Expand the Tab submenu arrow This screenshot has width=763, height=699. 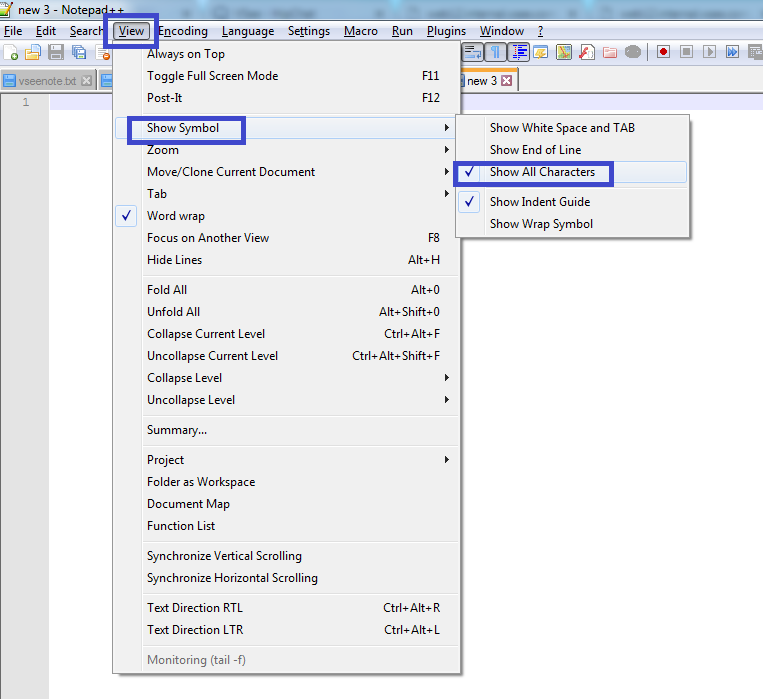click(446, 194)
